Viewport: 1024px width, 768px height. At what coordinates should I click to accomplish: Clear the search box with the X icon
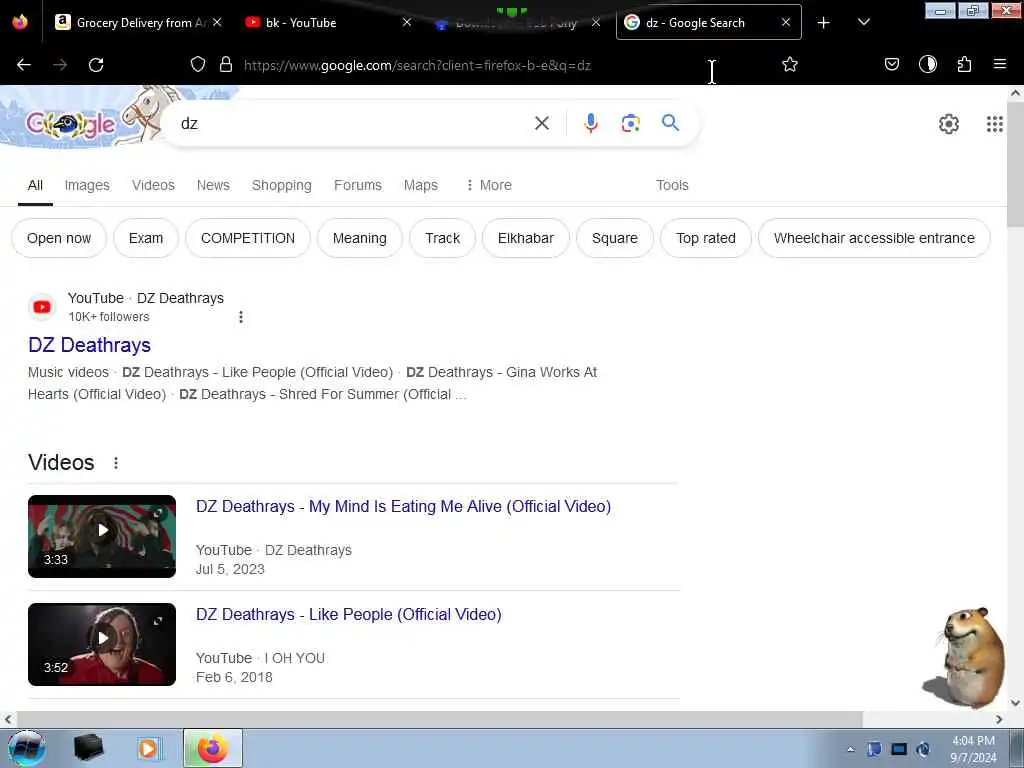pyautogui.click(x=542, y=123)
